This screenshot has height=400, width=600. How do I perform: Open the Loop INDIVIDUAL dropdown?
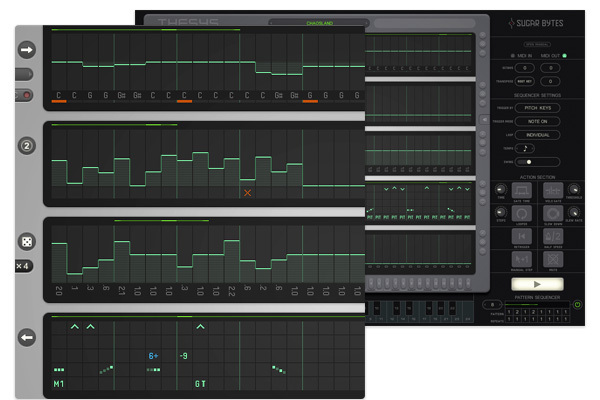[538, 135]
